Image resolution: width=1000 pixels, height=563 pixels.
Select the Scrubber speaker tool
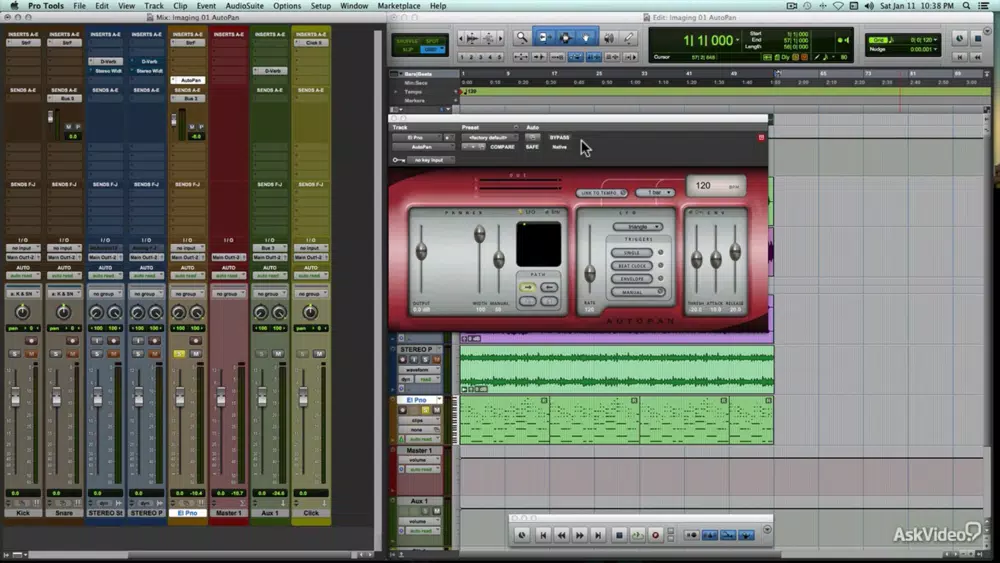coord(608,38)
